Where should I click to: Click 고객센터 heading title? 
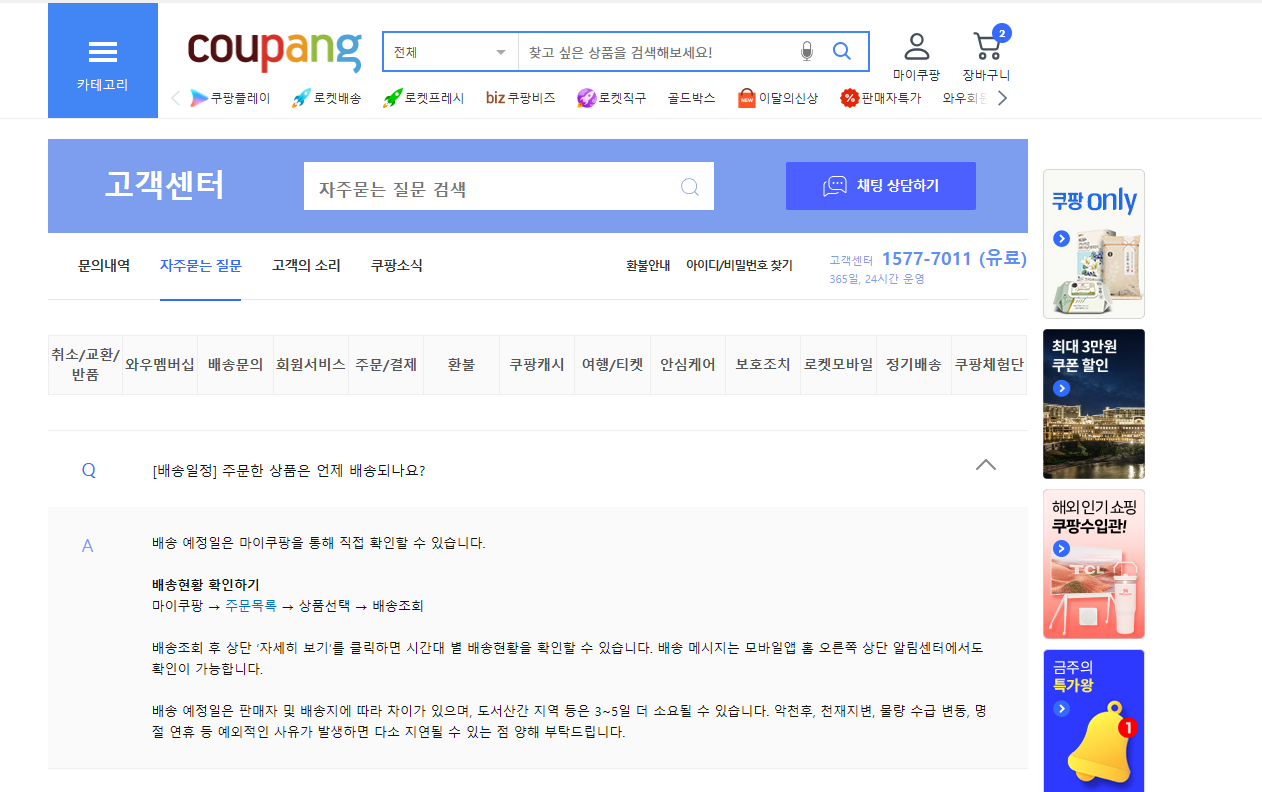coord(164,186)
